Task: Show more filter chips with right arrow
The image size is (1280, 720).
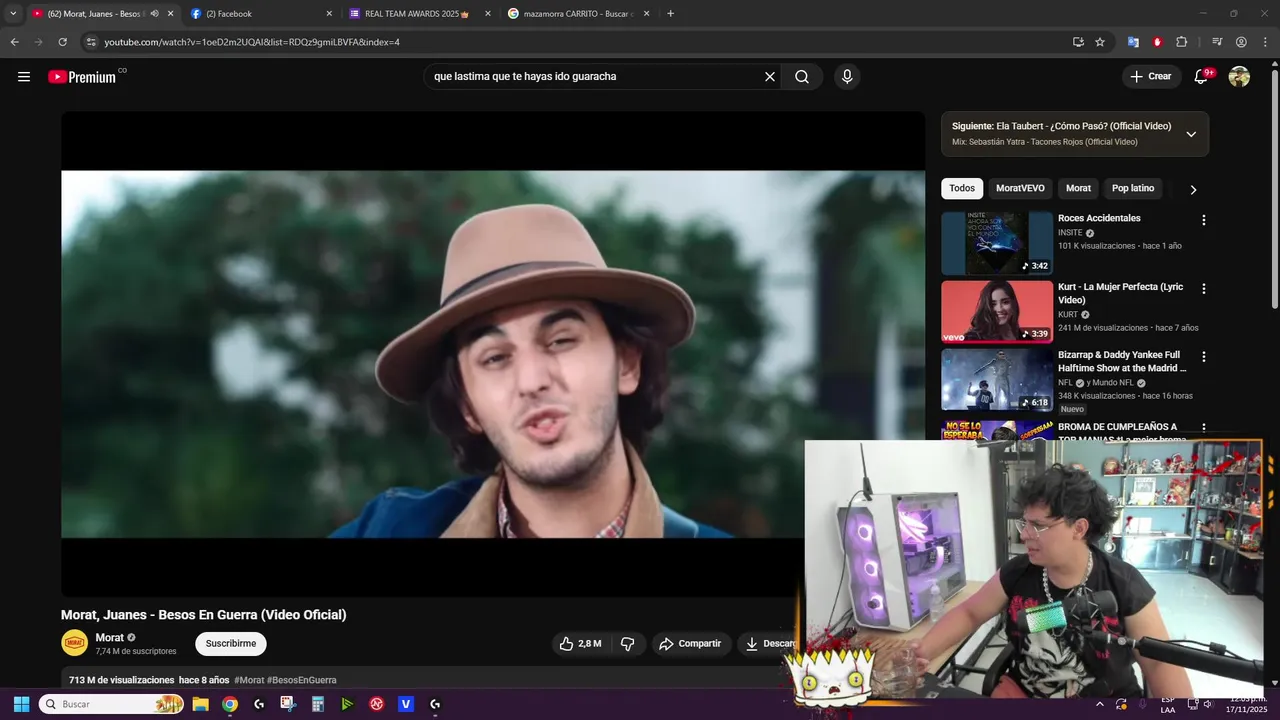Action: pyautogui.click(x=1192, y=189)
